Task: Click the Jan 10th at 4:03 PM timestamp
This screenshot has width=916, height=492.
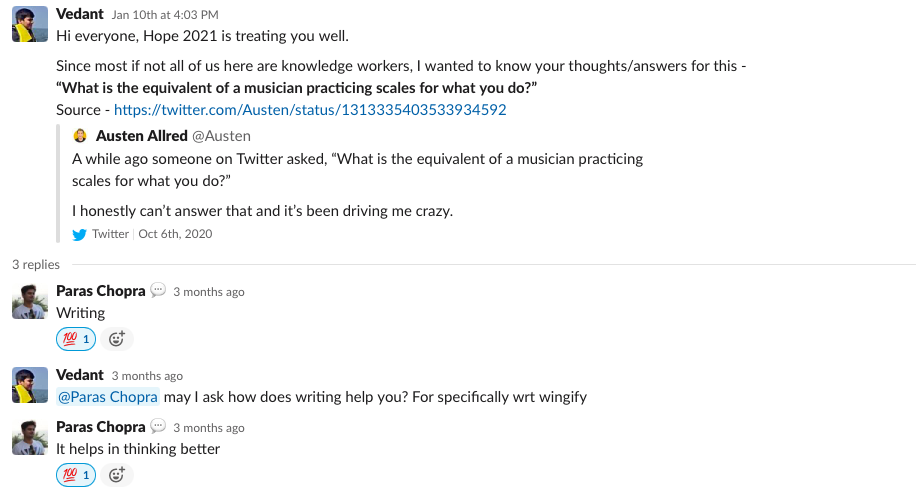Action: click(165, 15)
